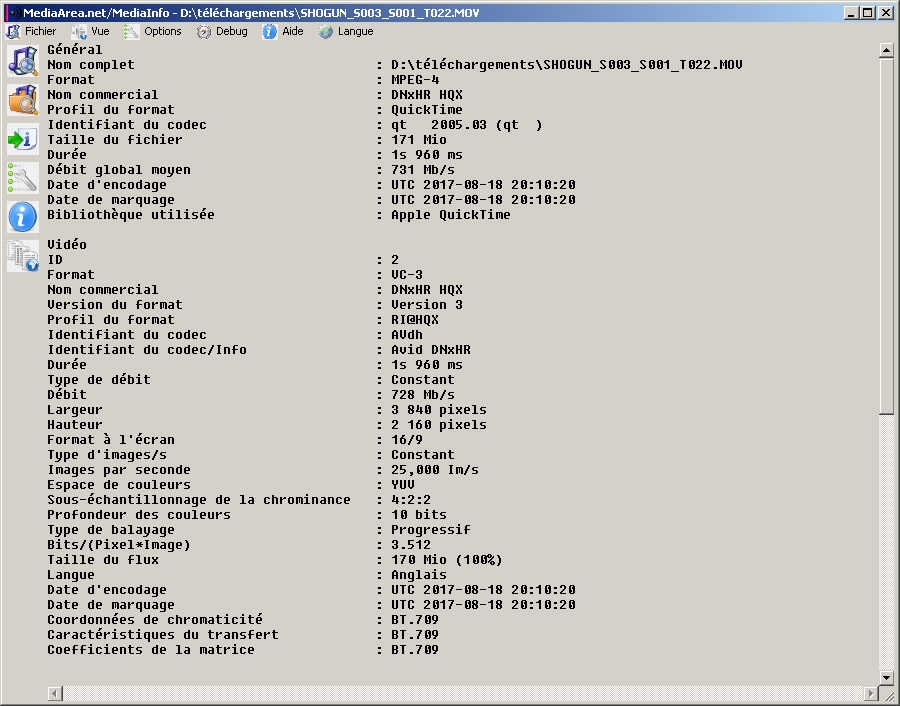Click the '16/9' aspect ratio value
Viewport: 900px width, 706px height.
[406, 440]
